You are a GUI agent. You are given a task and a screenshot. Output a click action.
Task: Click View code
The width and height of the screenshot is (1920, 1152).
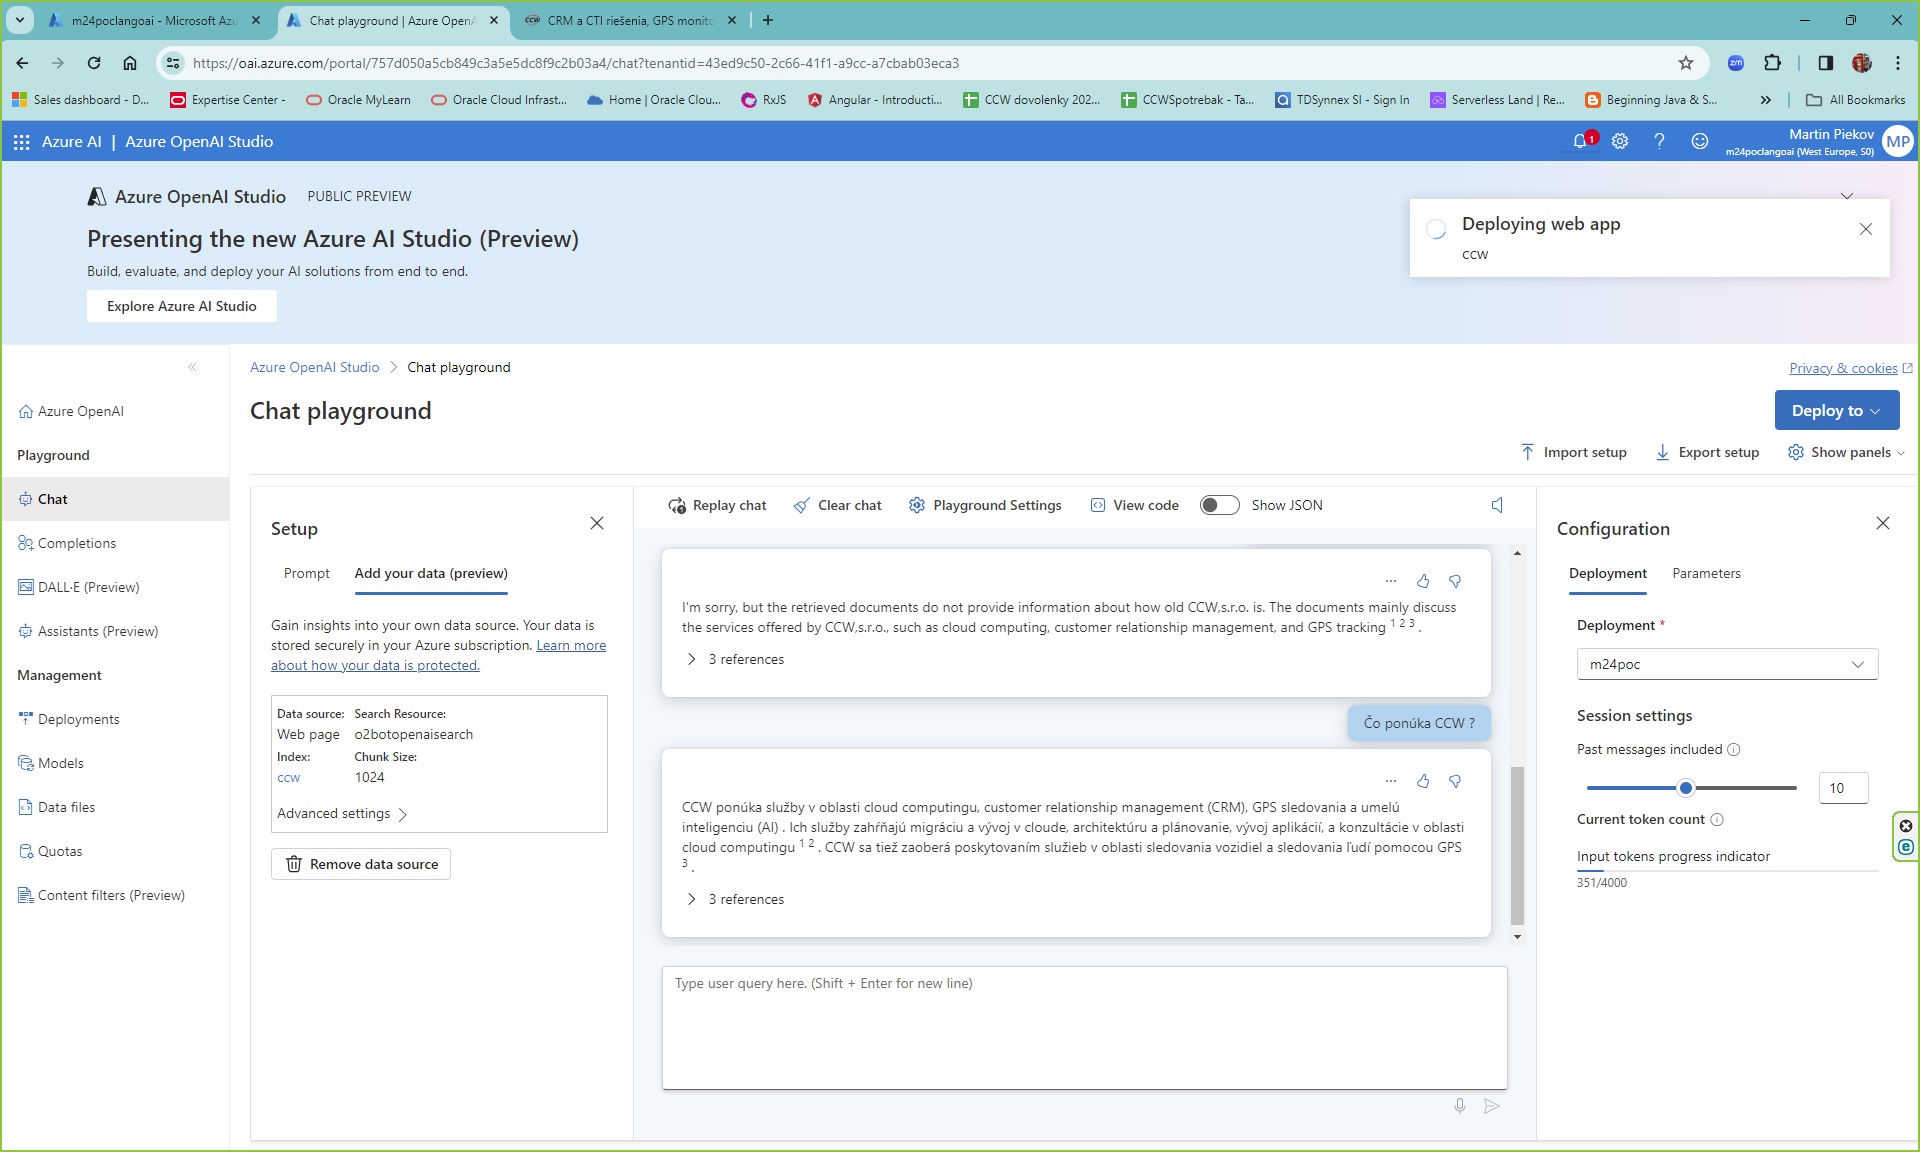coord(1134,505)
